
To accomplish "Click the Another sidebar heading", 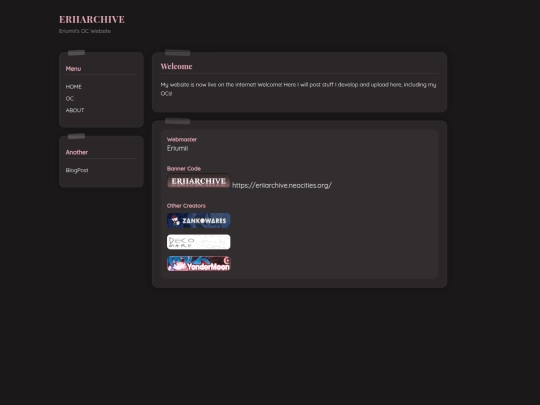I will [77, 152].
